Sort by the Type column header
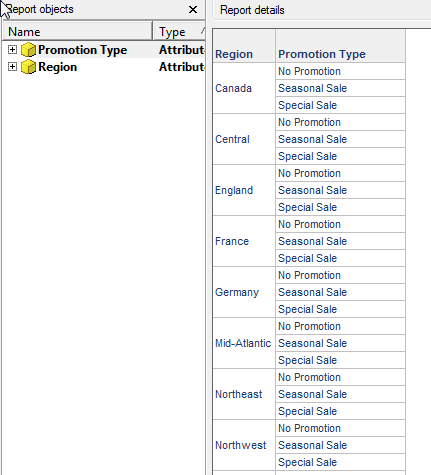The height and width of the screenshot is (475, 431). (179, 32)
